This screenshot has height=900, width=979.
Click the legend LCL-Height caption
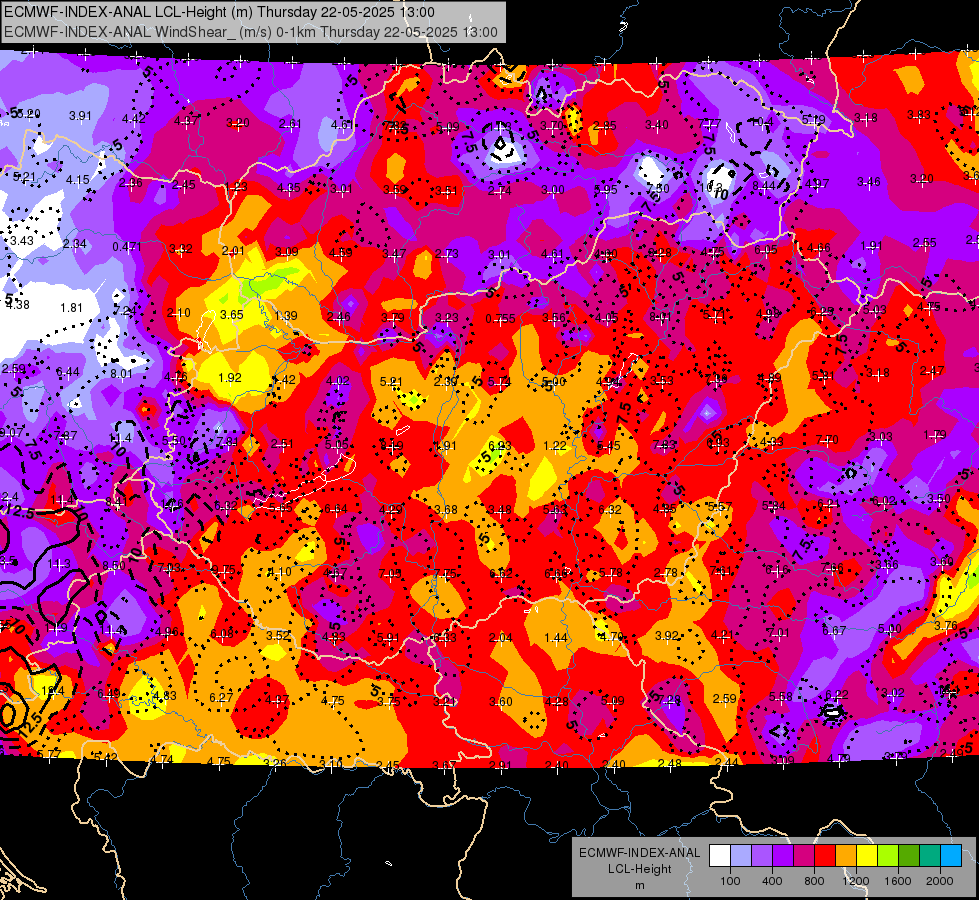click(x=639, y=869)
